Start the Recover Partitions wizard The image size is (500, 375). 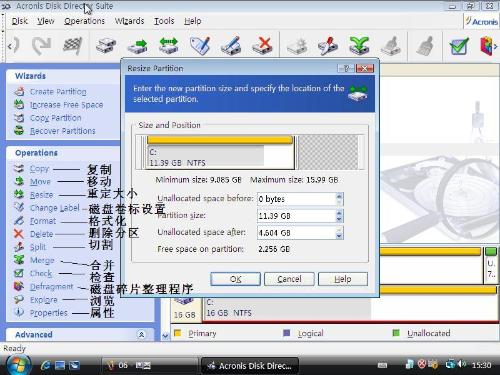(x=62, y=131)
